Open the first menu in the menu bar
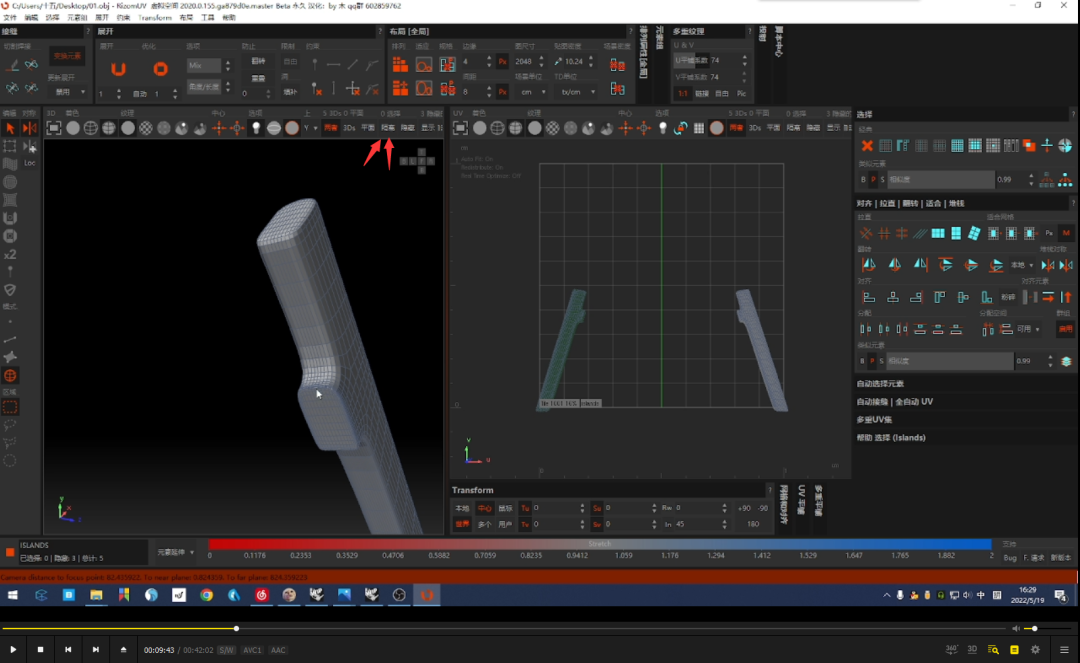 tap(10, 18)
